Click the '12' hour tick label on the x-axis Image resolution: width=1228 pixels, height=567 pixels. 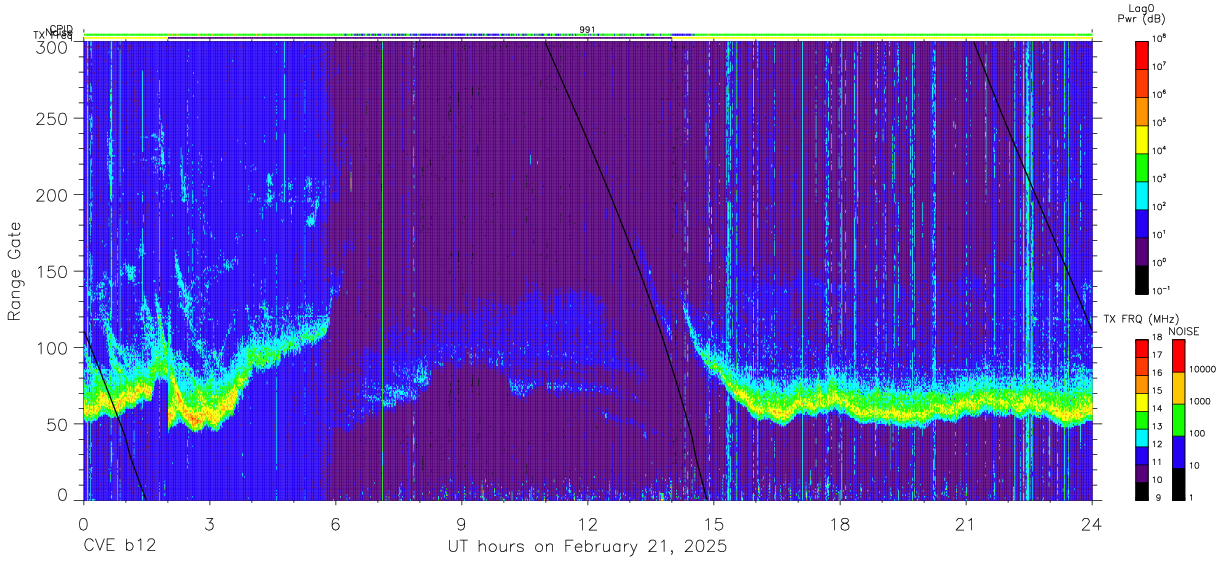[587, 524]
